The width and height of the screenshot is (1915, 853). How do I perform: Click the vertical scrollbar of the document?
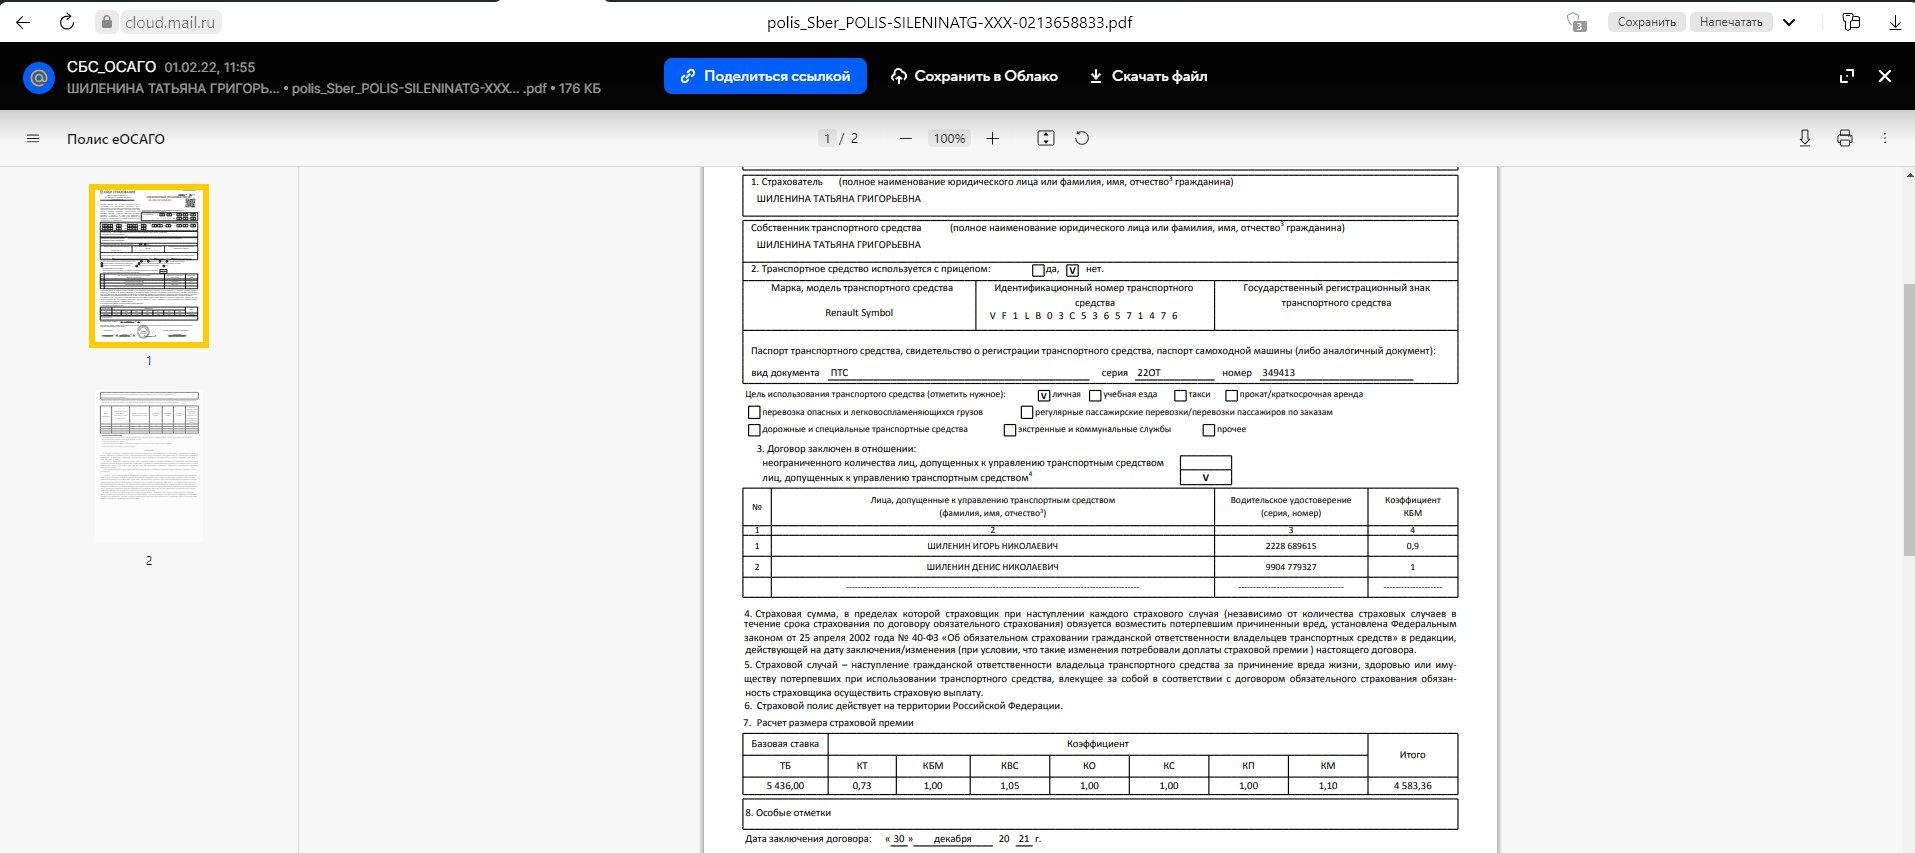click(1908, 420)
